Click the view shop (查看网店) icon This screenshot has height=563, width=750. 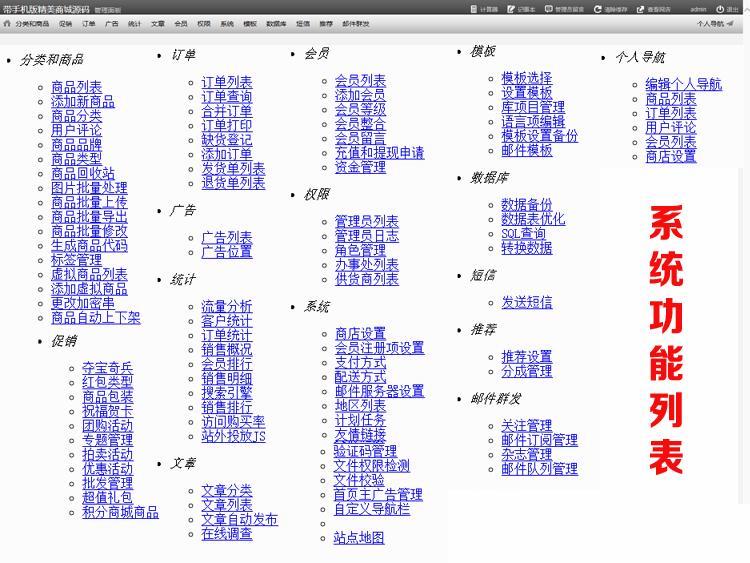[640, 9]
